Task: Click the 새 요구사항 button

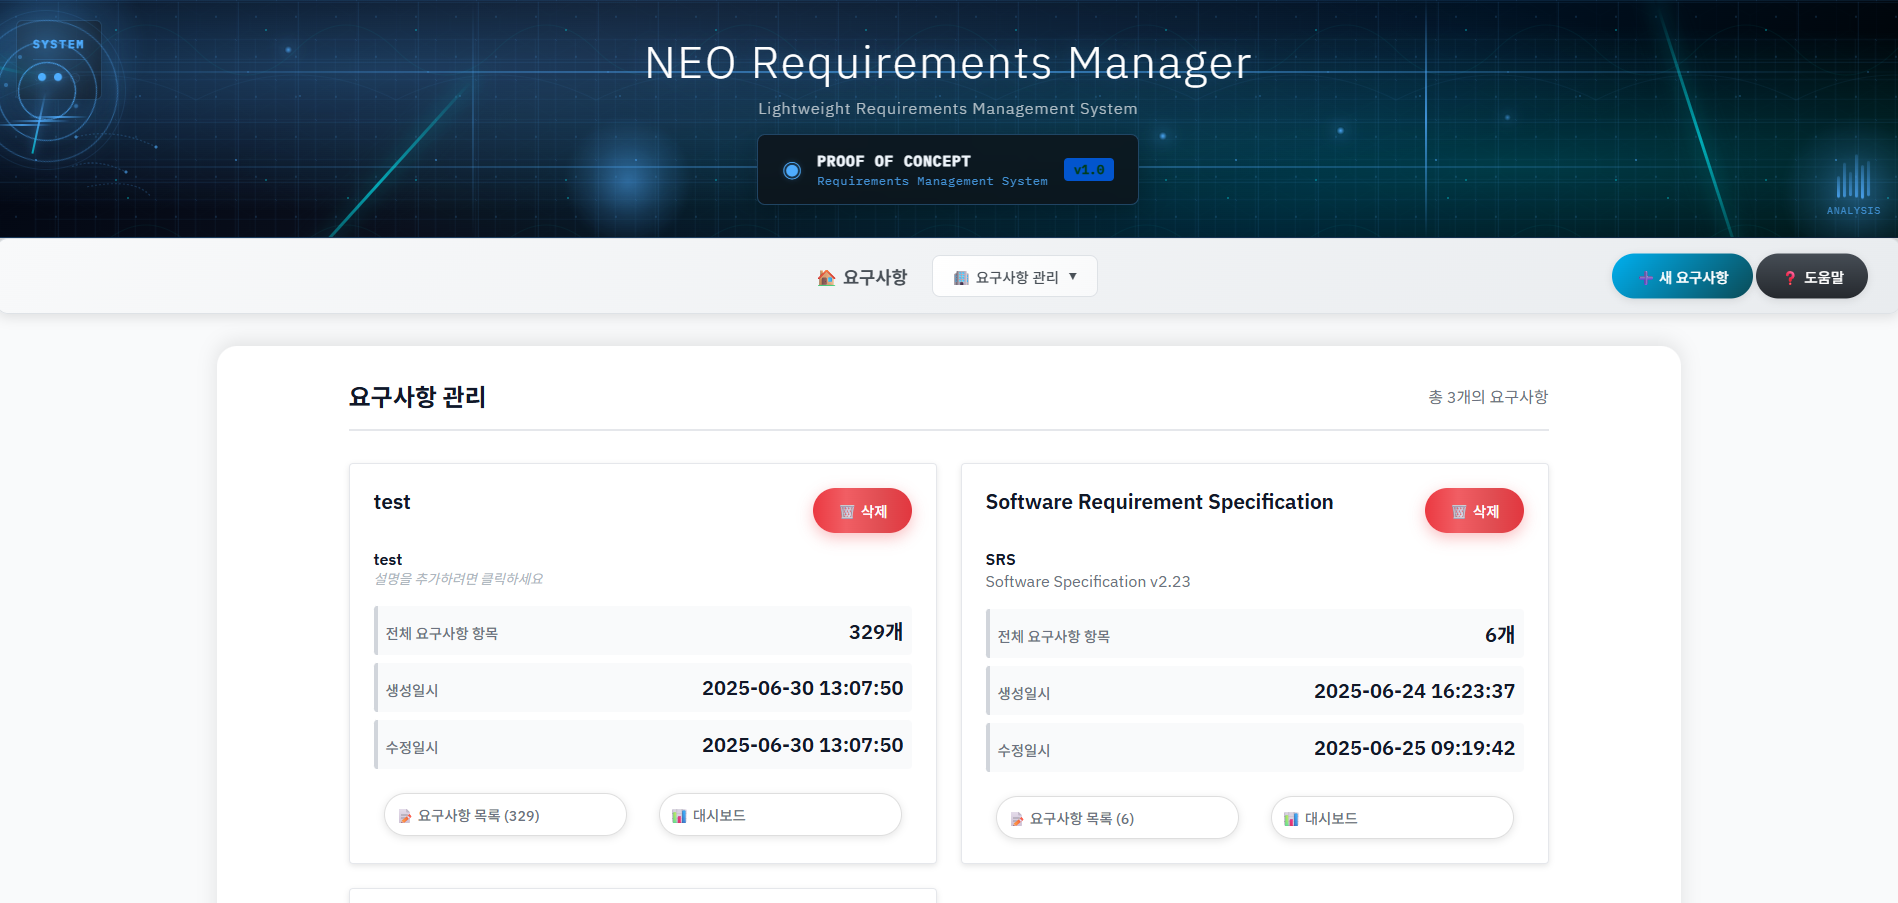Action: (x=1681, y=276)
